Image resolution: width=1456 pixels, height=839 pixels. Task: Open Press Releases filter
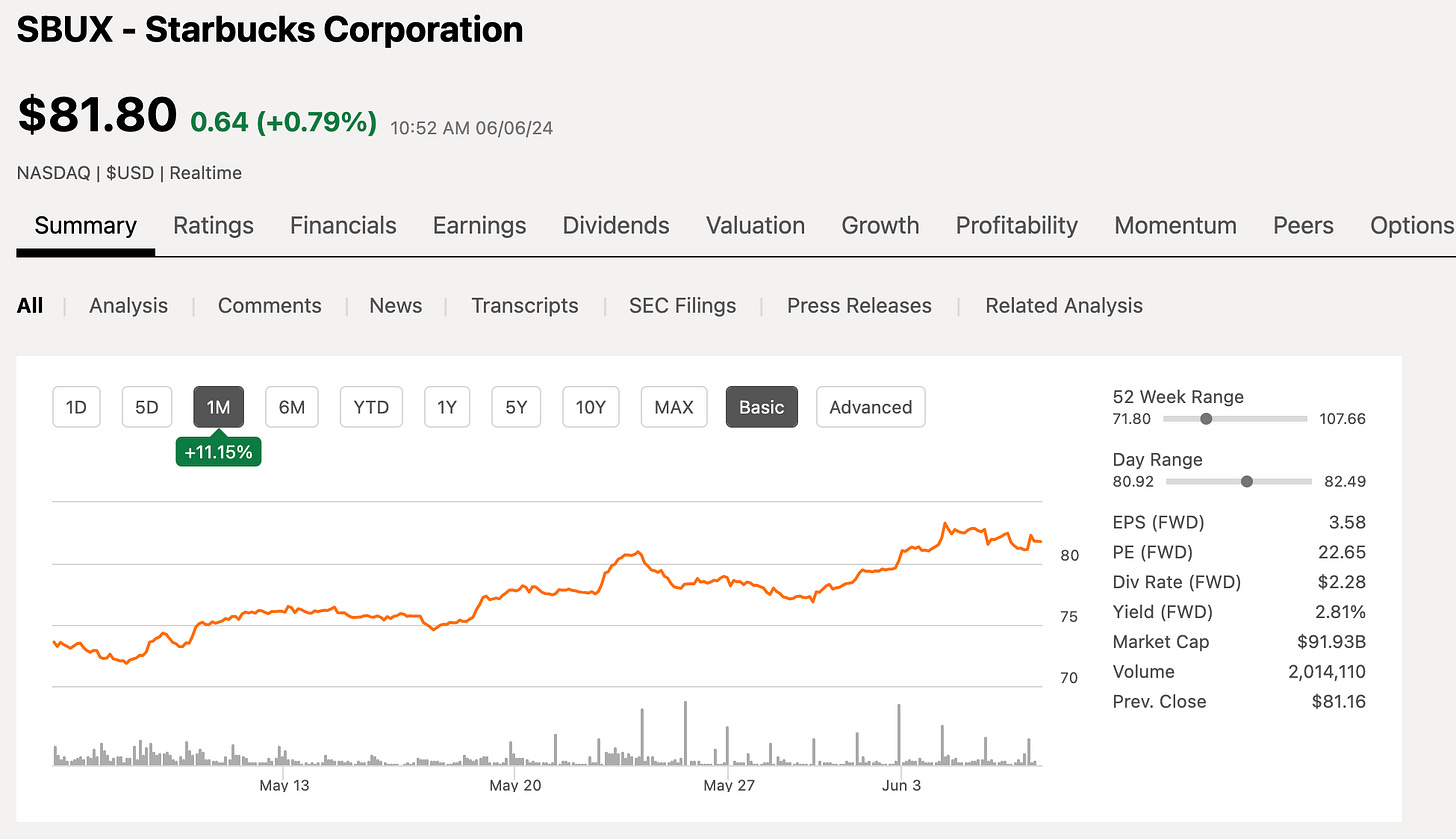859,306
